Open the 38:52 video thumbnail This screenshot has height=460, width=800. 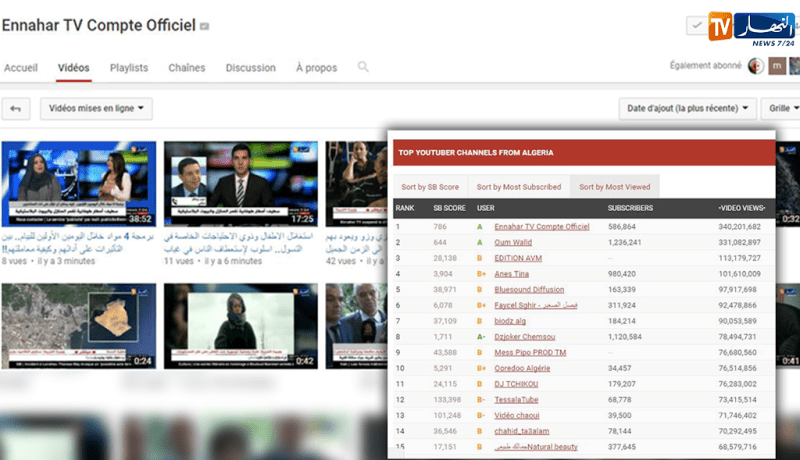pos(79,184)
